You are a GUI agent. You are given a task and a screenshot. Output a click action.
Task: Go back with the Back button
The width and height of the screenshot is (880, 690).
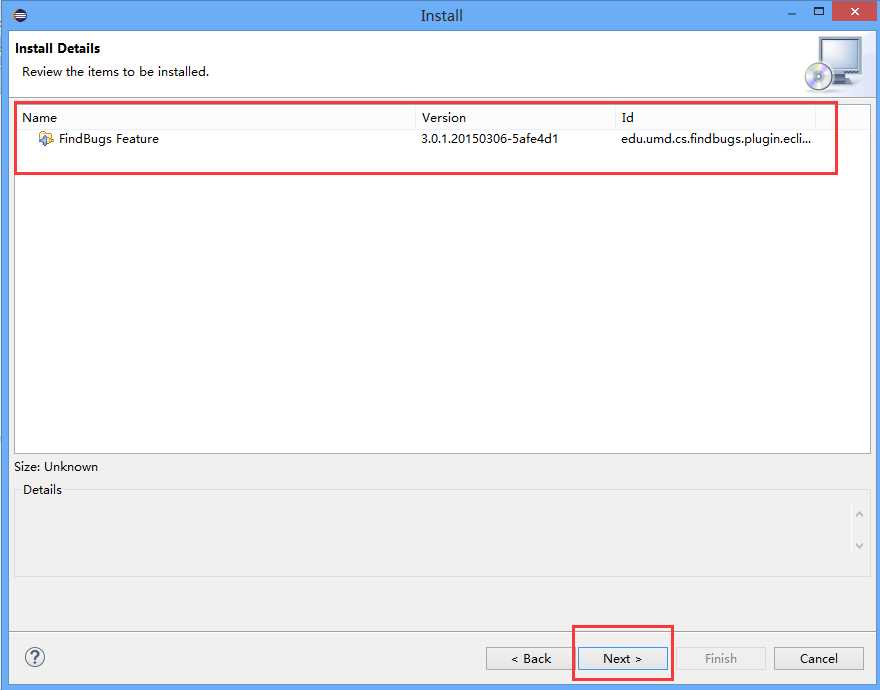tap(530, 659)
